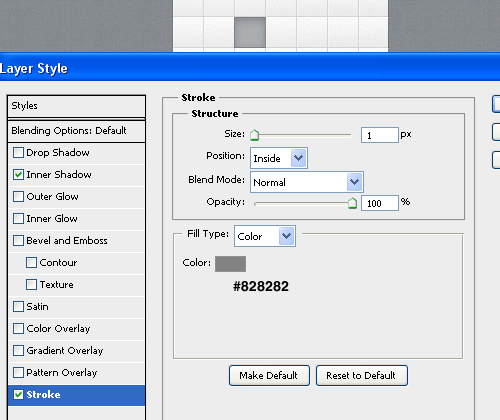Select the Gradient Overlay effect row
Image resolution: width=500 pixels, height=420 pixels.
click(x=76, y=351)
